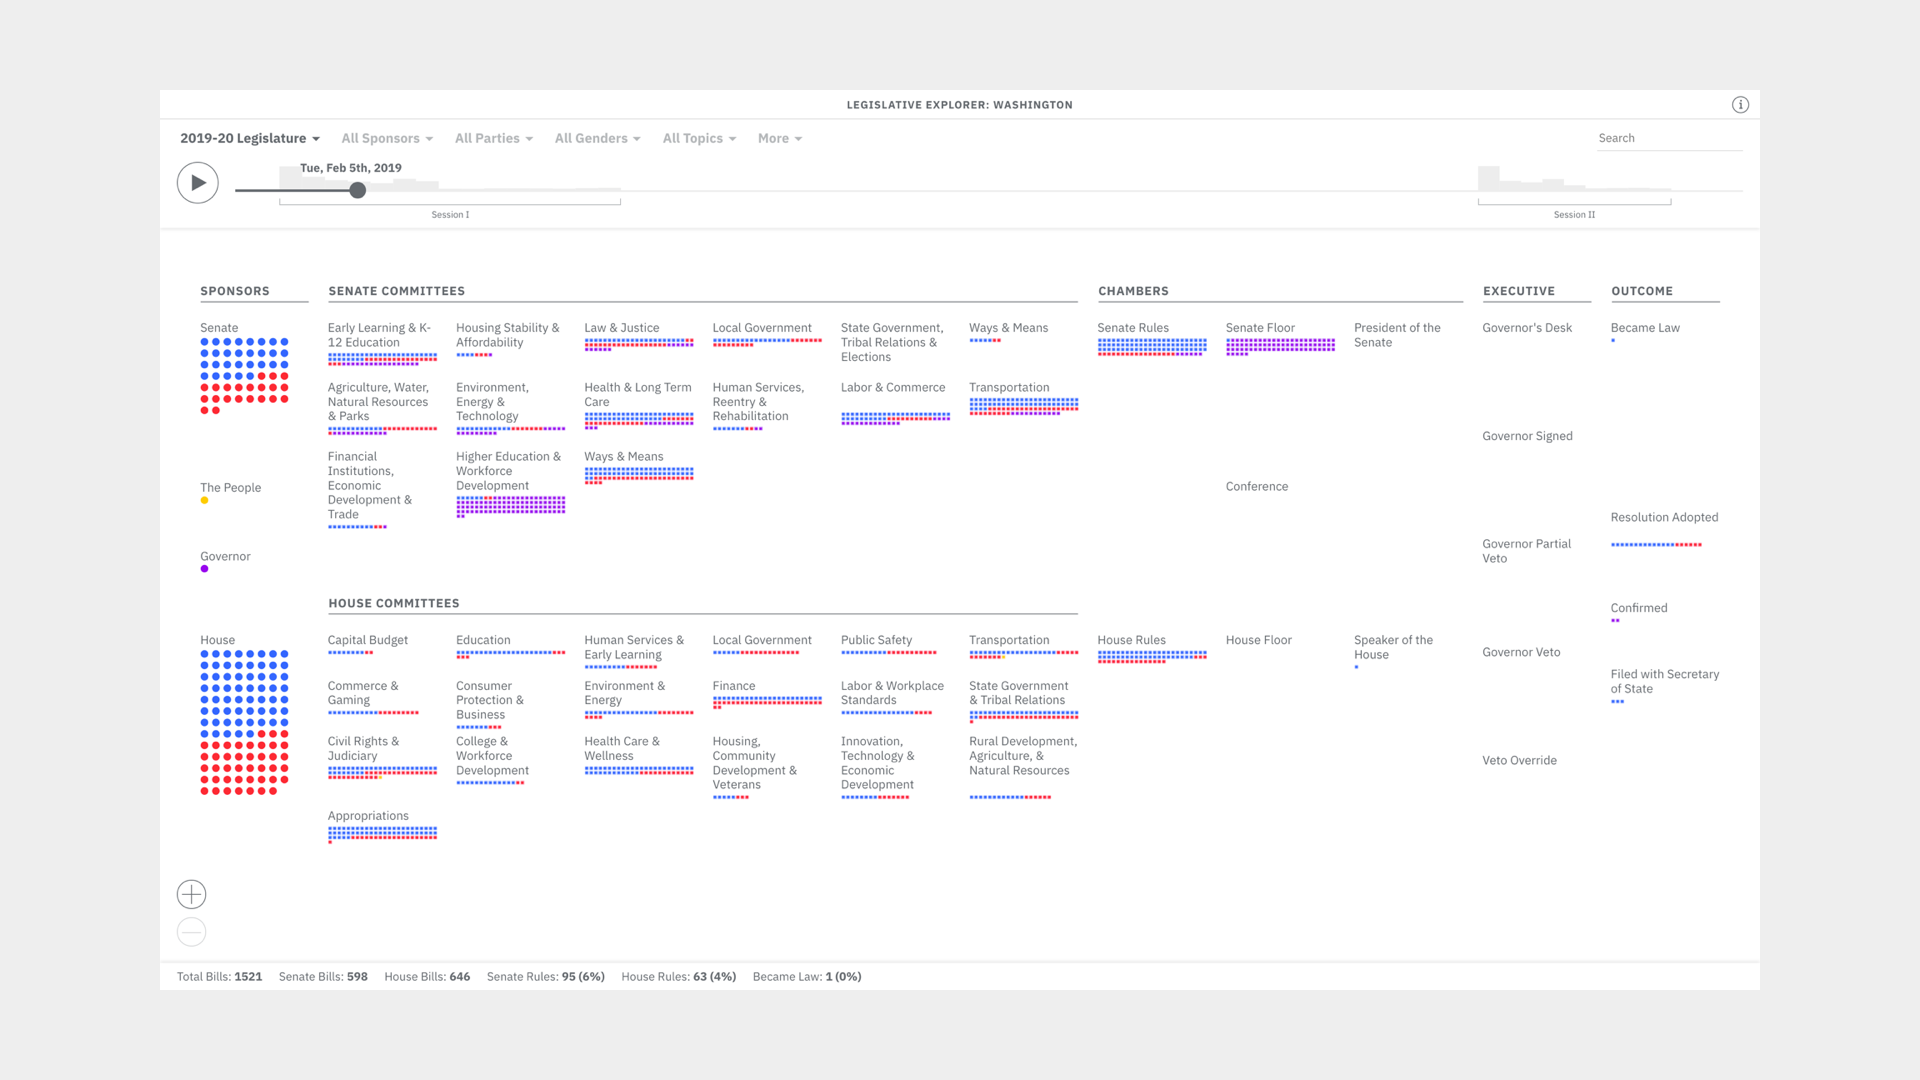Click the yellow The People sponsor dot
1920x1080 pixels.
(204, 500)
